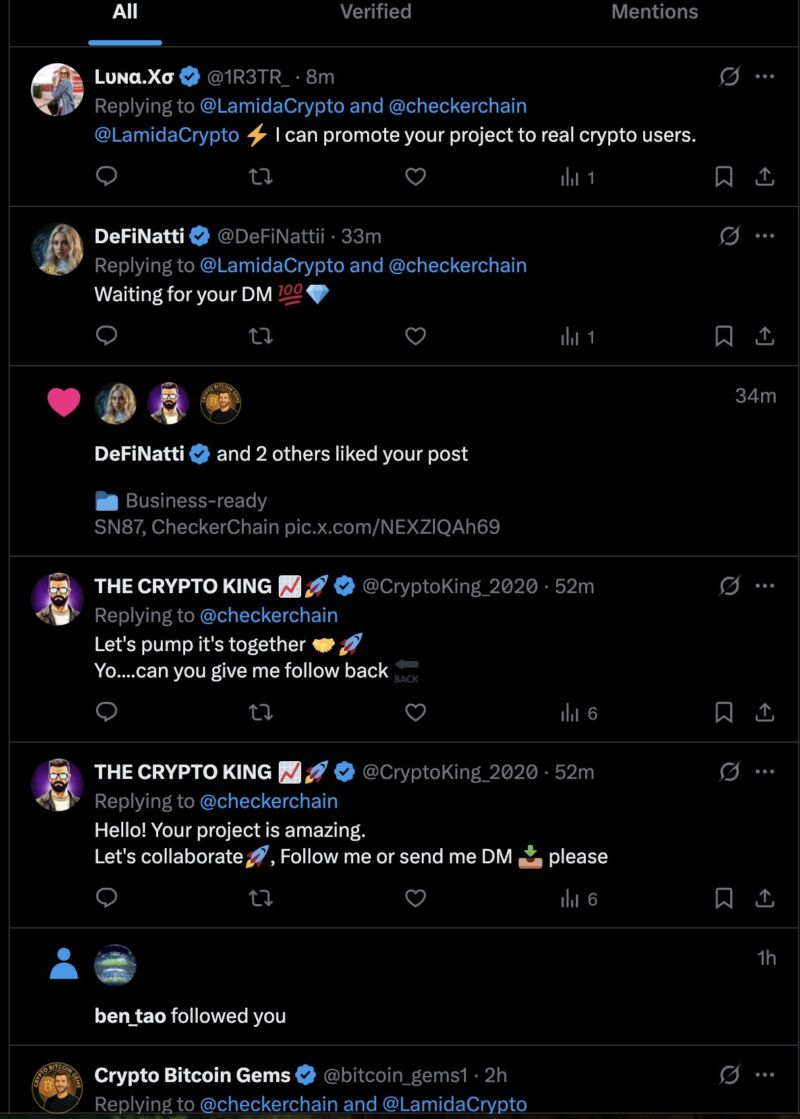This screenshot has width=800, height=1119.
Task: Like Luna.Xo's reply
Action: [415, 177]
